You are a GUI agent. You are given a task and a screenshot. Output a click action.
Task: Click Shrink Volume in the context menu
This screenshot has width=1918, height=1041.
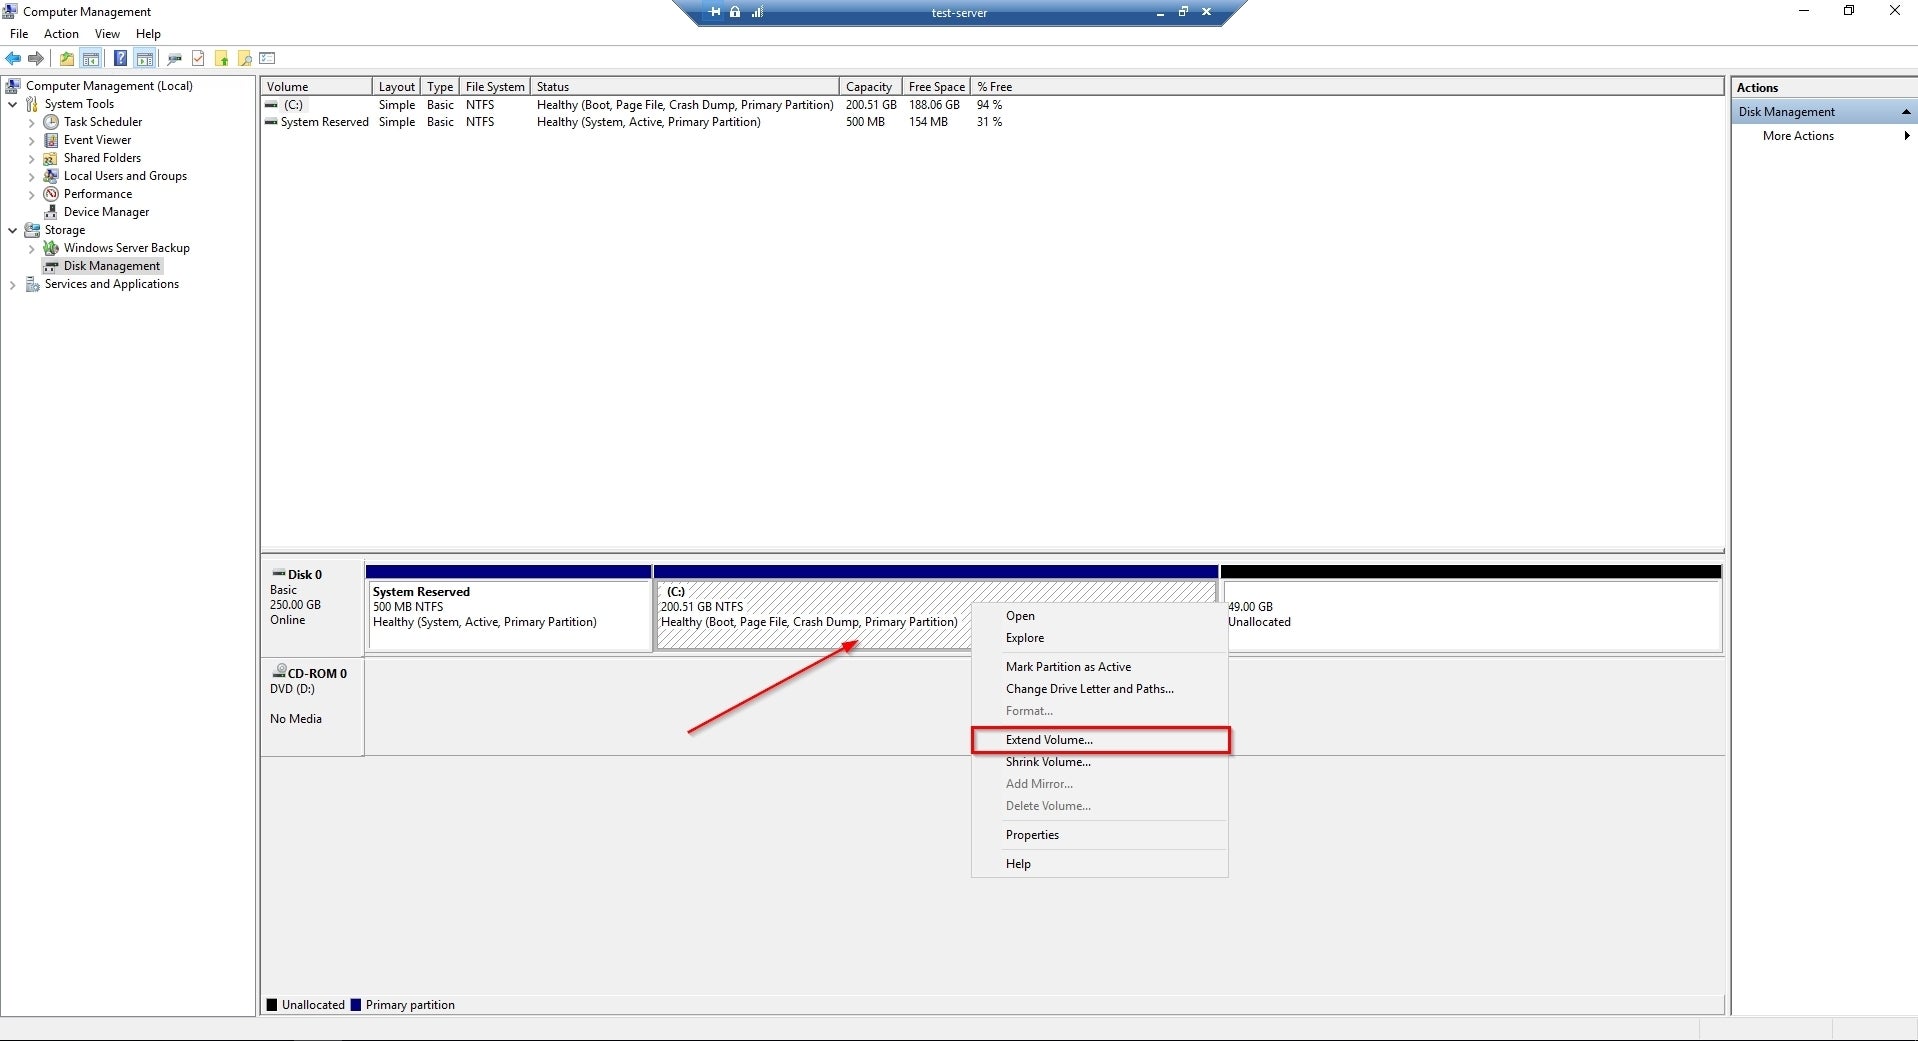tap(1048, 762)
